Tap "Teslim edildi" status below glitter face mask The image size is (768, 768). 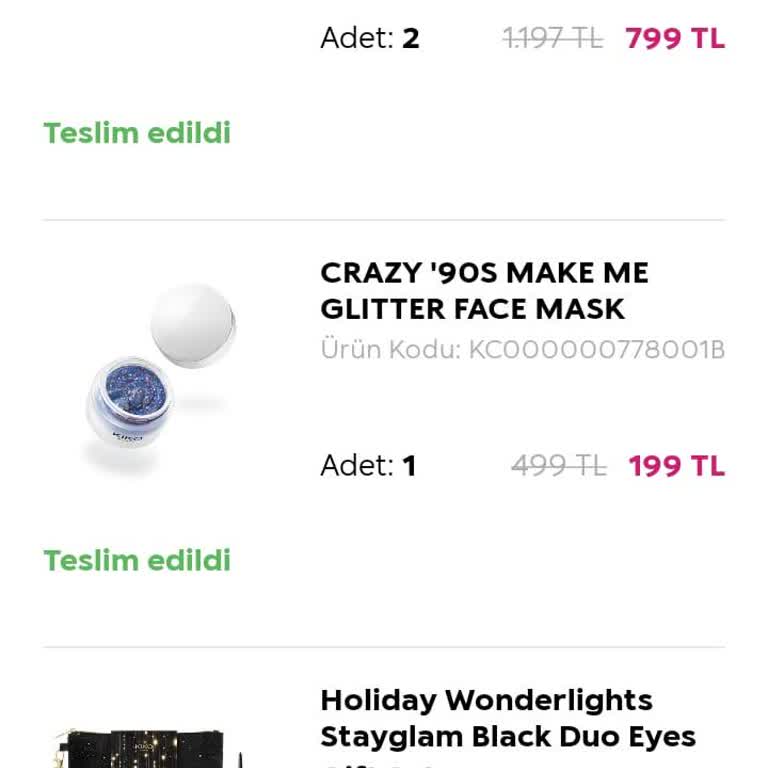(x=137, y=560)
